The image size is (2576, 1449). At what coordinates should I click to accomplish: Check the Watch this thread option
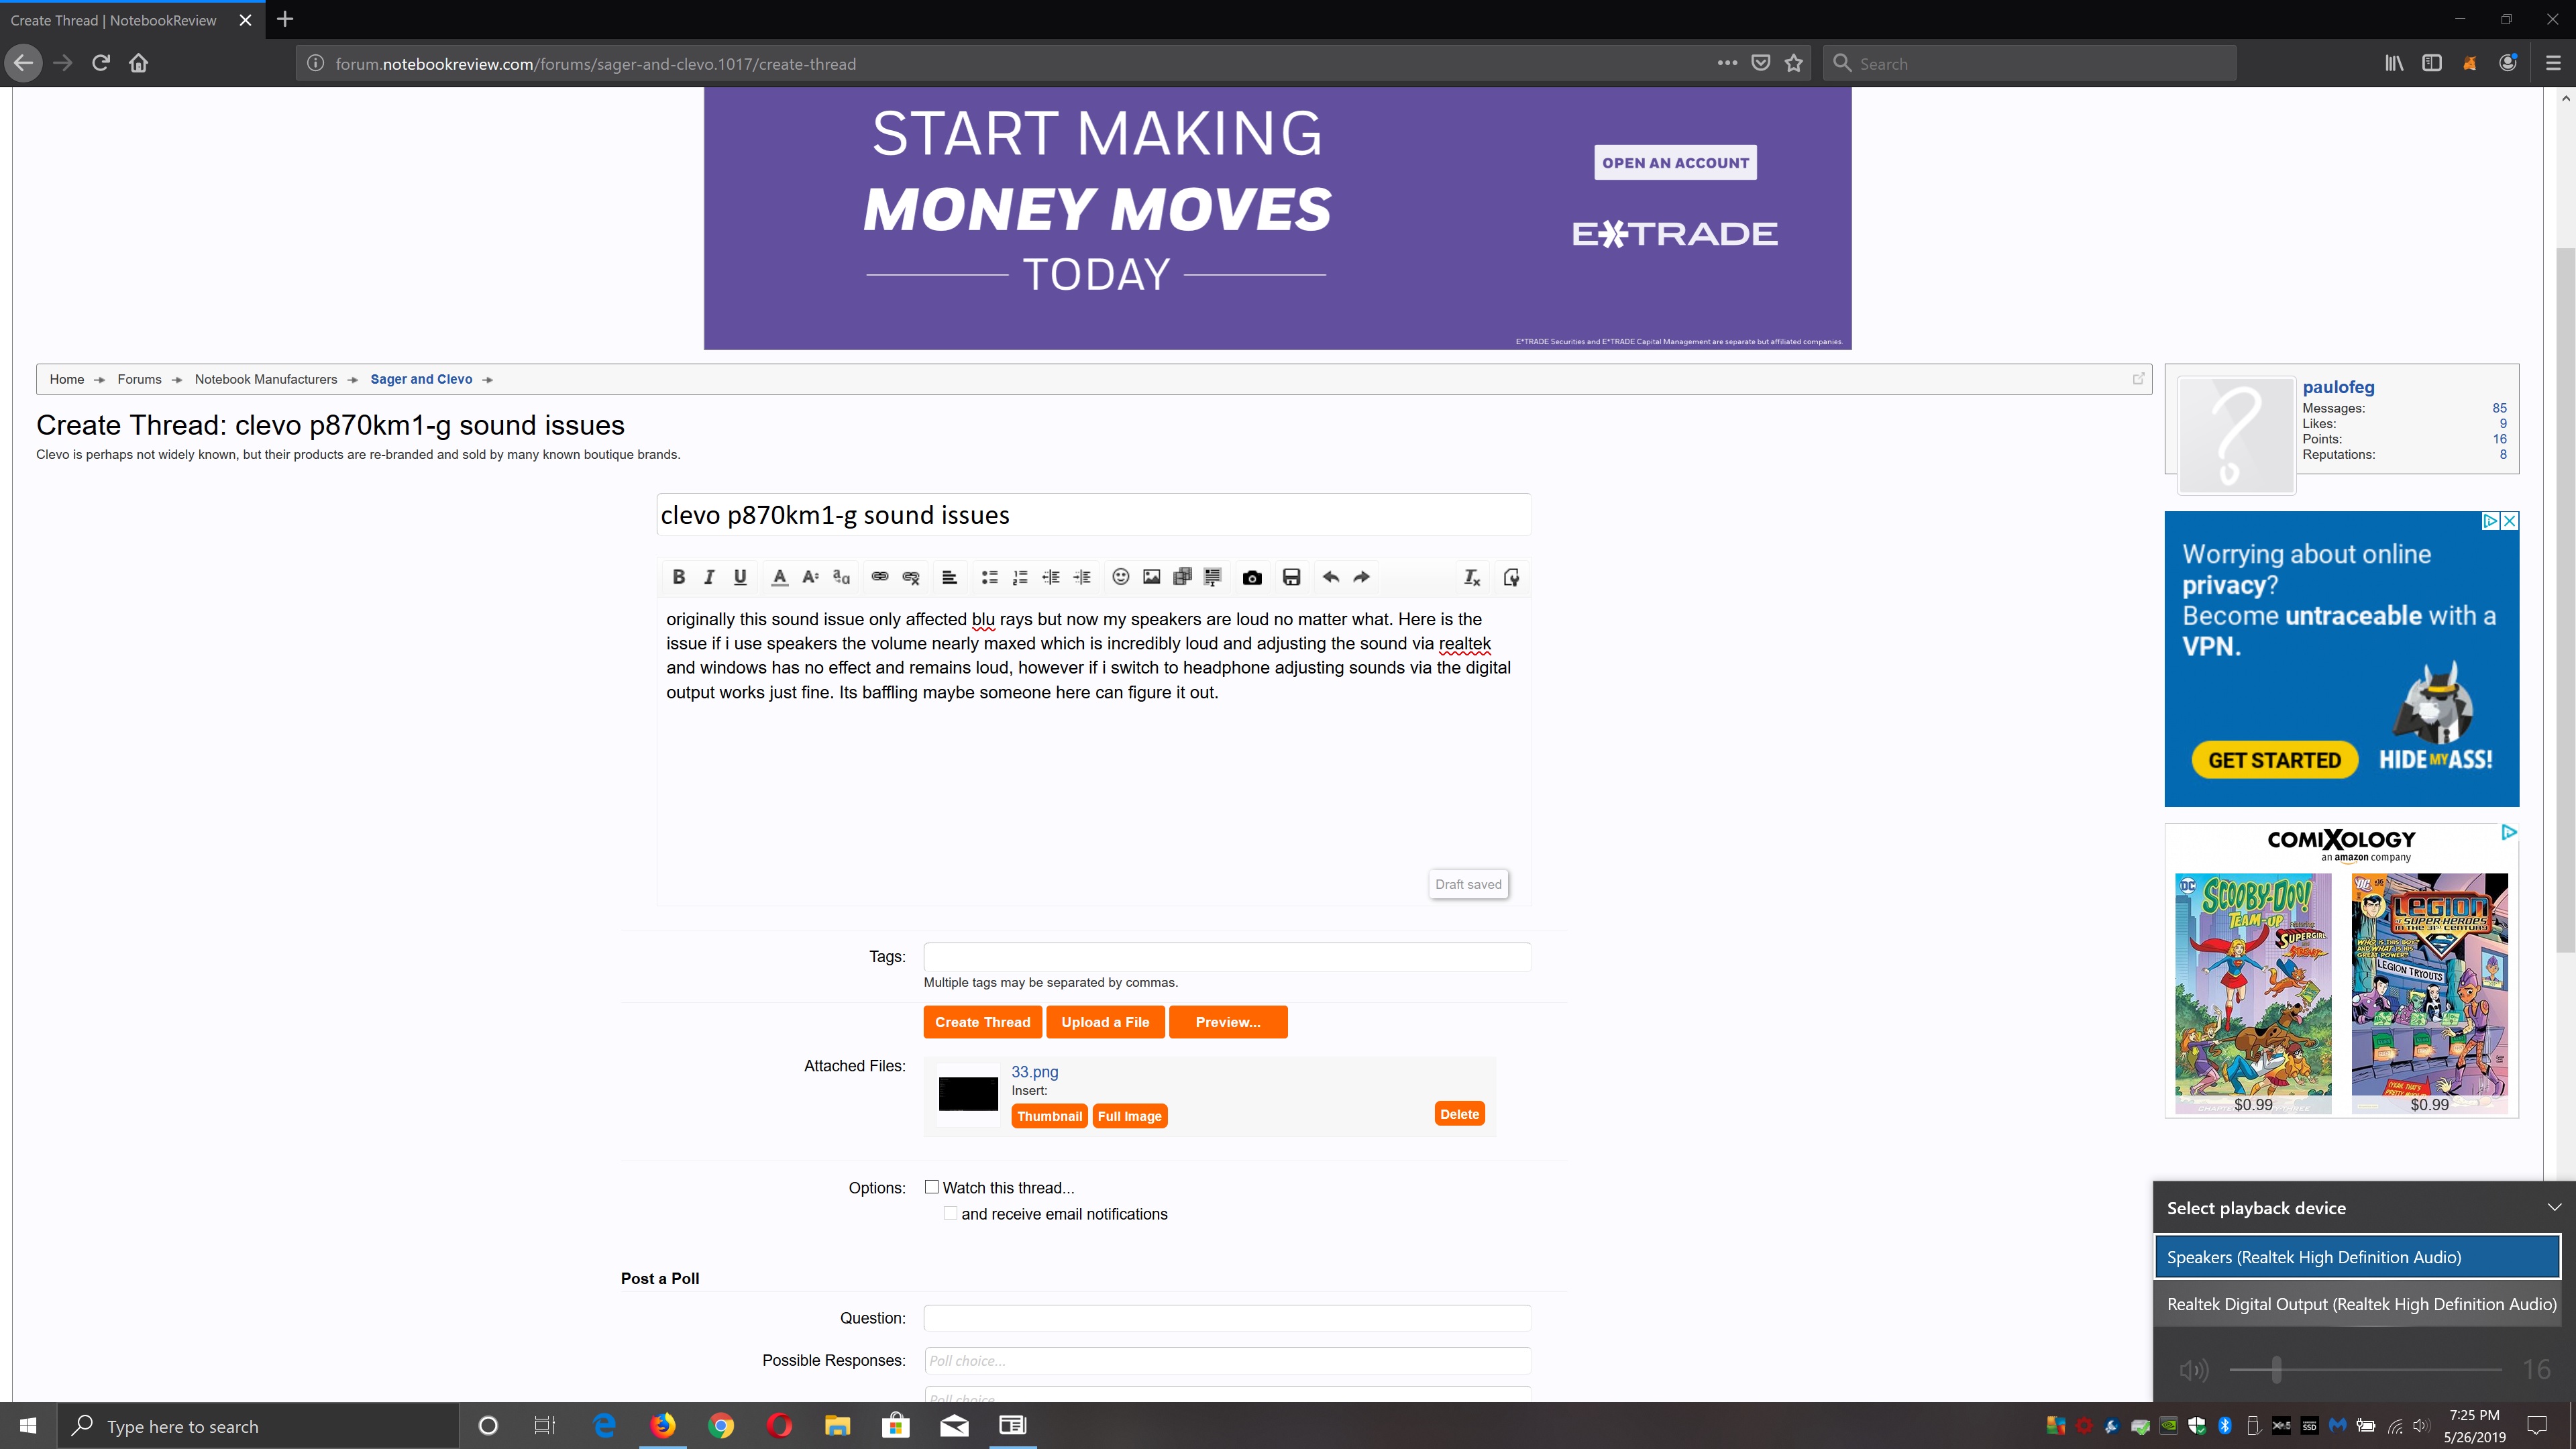pos(932,1187)
